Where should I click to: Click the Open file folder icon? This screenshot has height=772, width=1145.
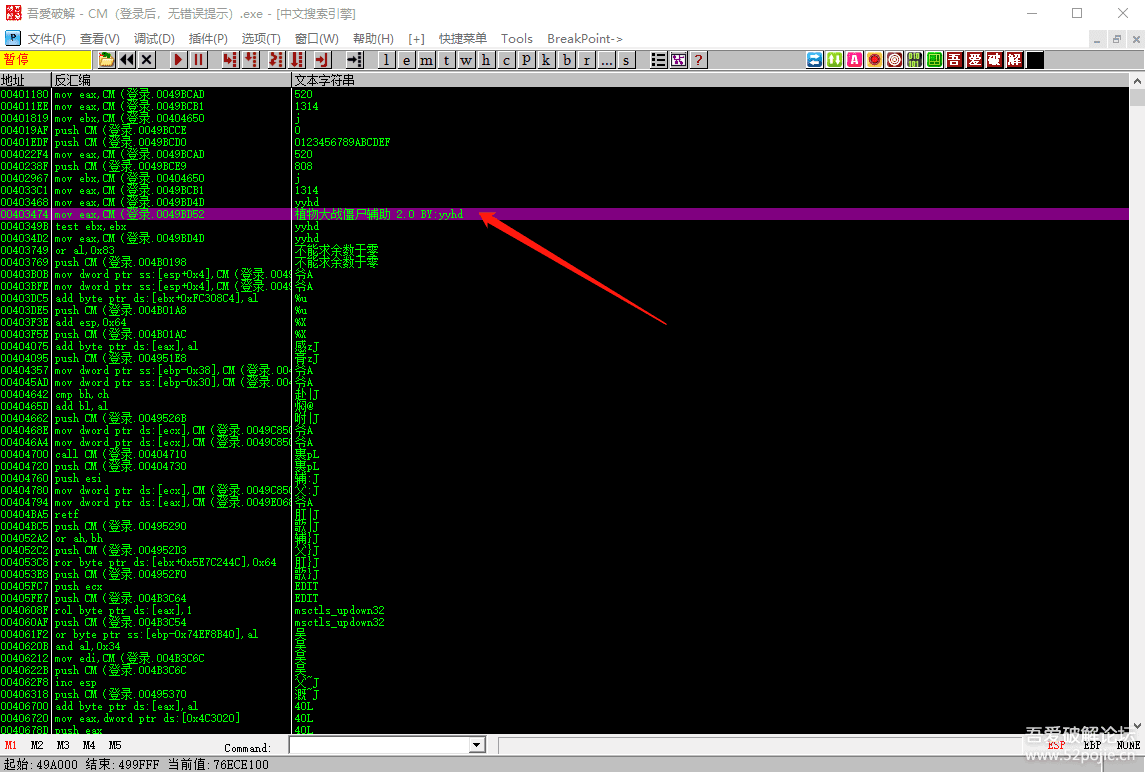107,60
